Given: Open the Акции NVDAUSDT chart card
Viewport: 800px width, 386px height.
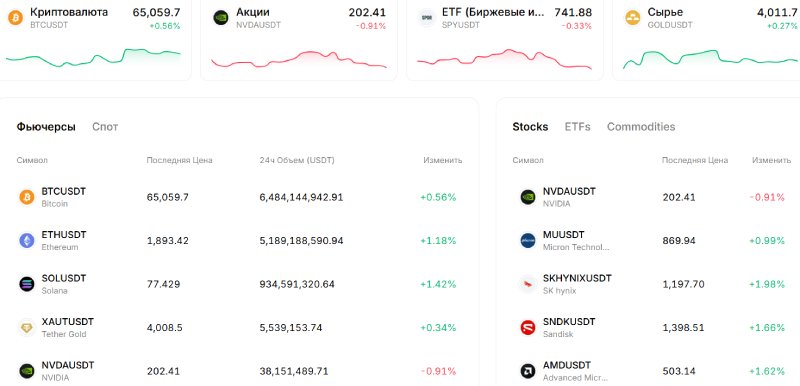Looking at the screenshot, I should click(299, 38).
